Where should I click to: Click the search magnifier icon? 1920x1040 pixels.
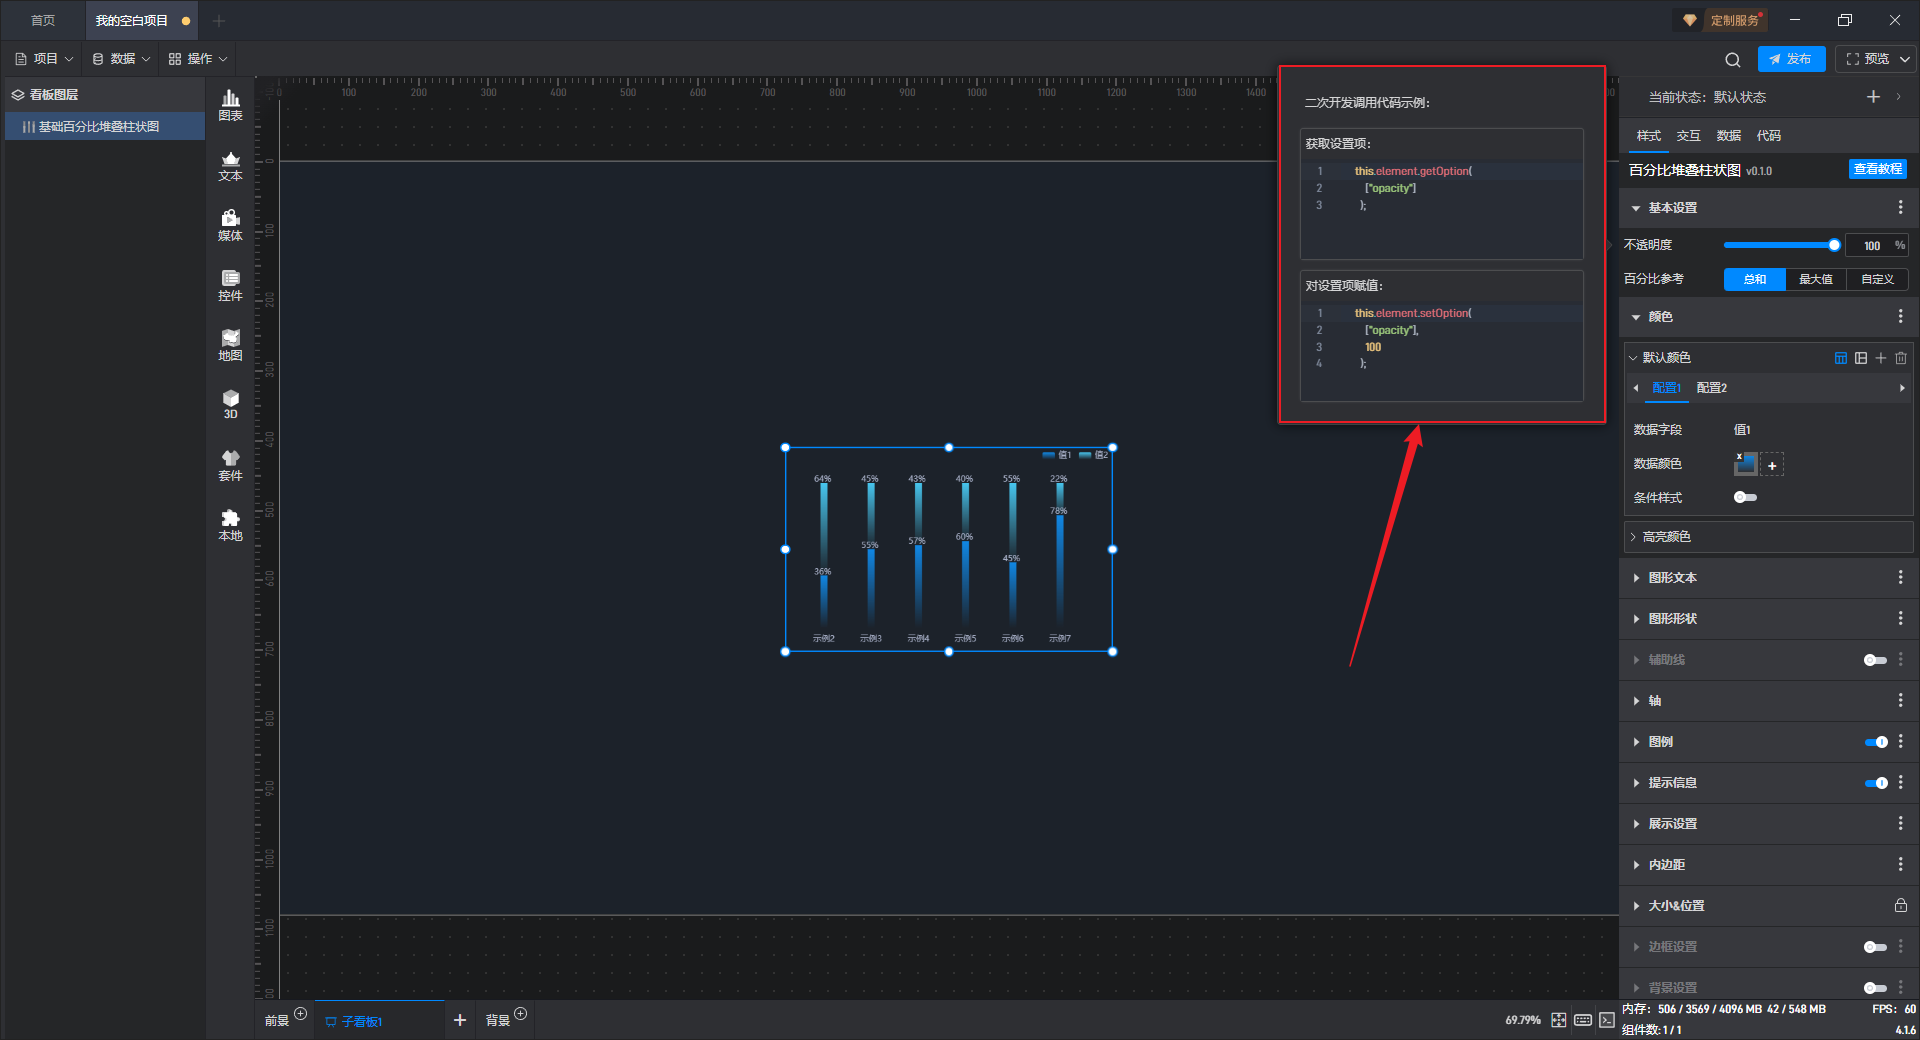click(x=1733, y=60)
